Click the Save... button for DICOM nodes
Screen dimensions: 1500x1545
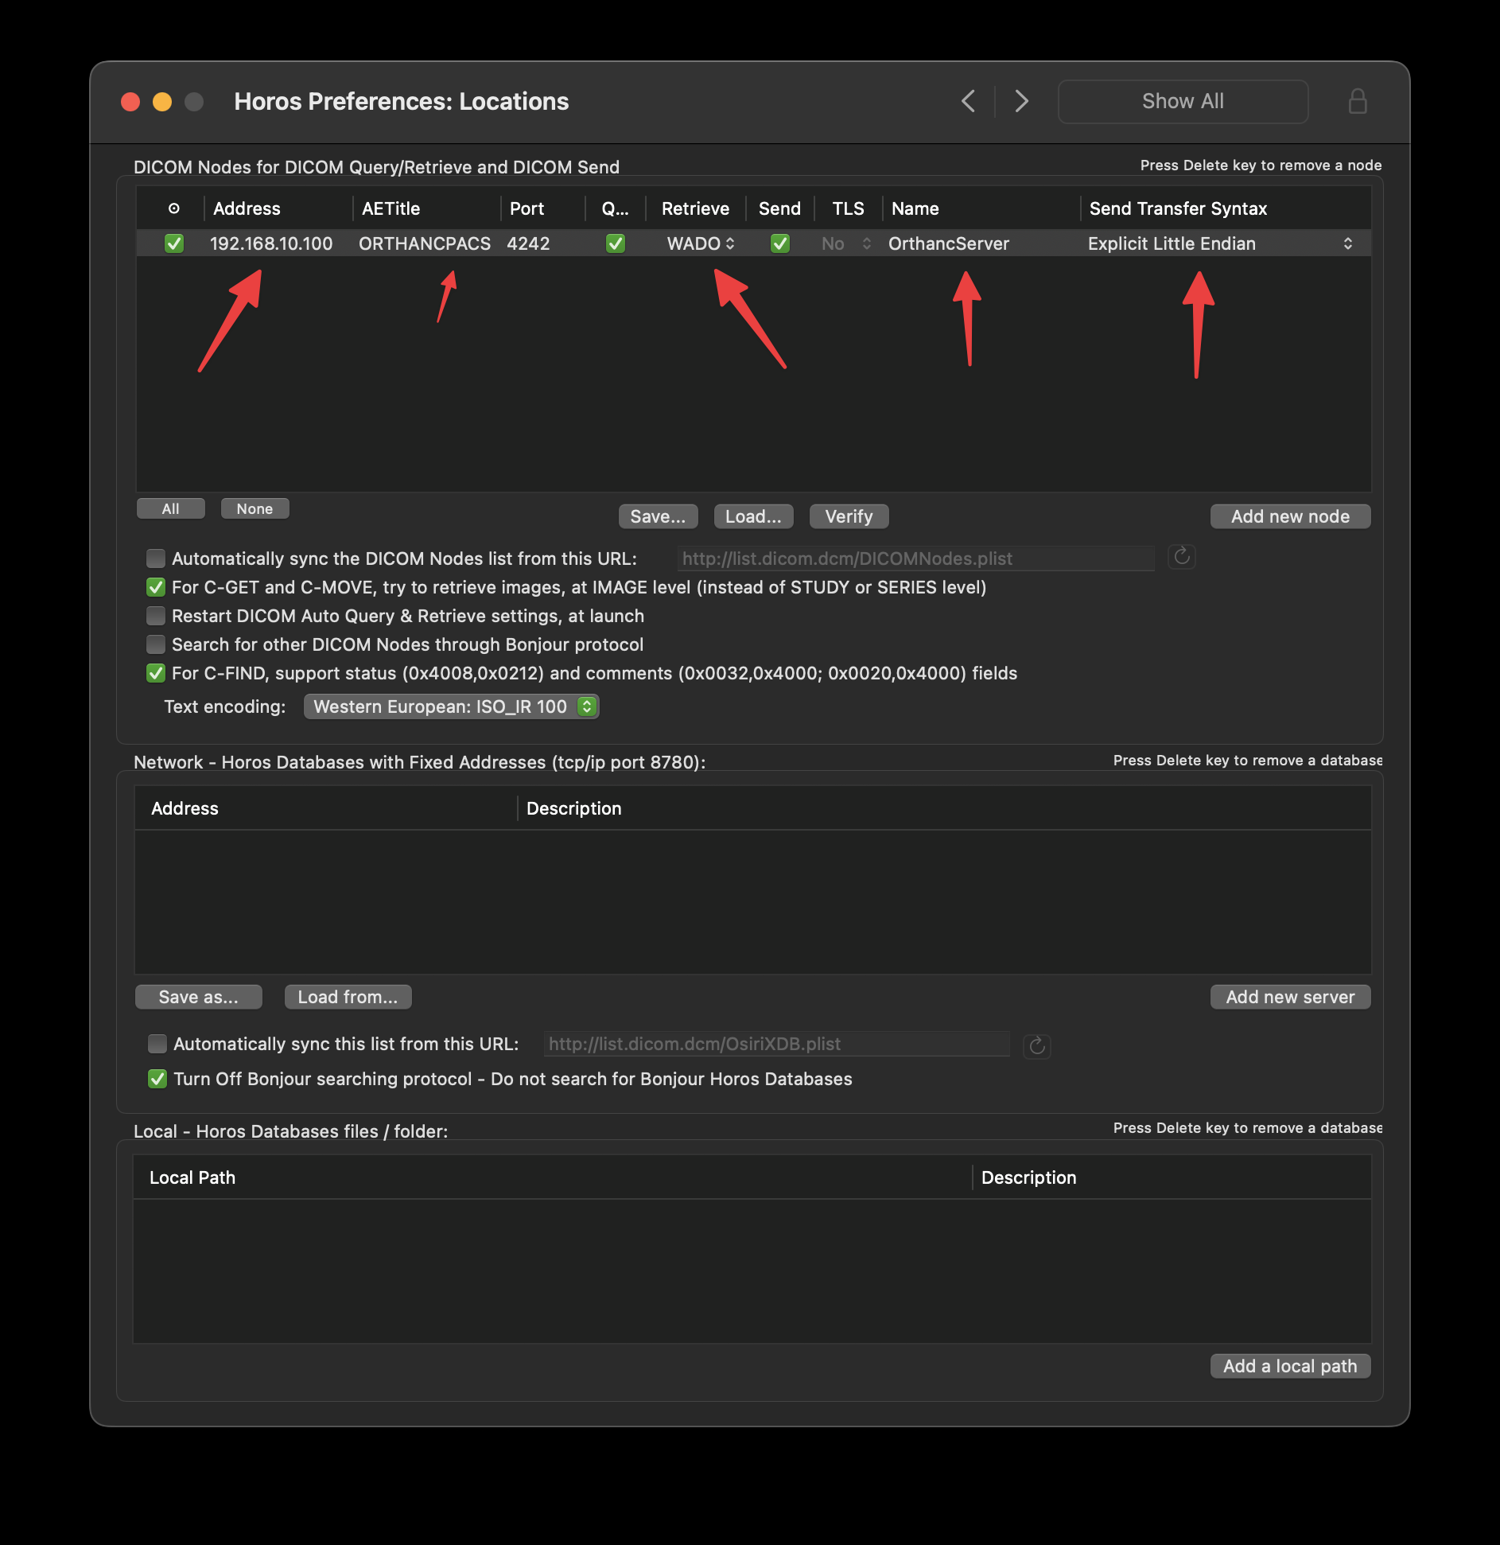click(658, 516)
